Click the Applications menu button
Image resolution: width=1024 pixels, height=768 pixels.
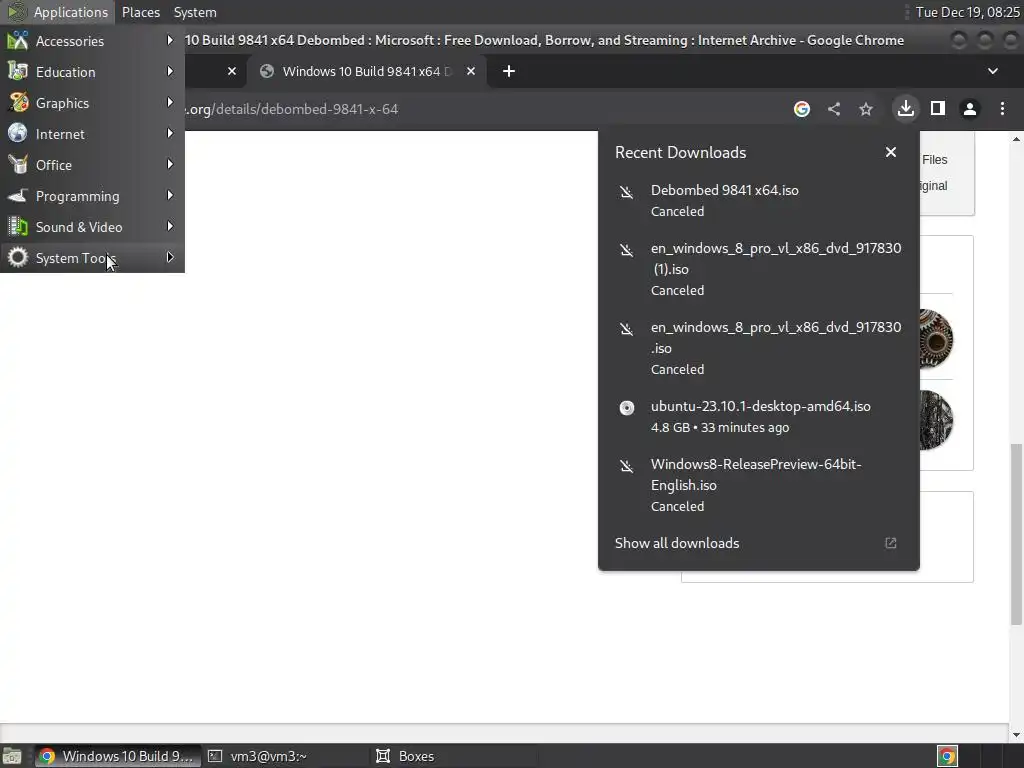tap(58, 12)
